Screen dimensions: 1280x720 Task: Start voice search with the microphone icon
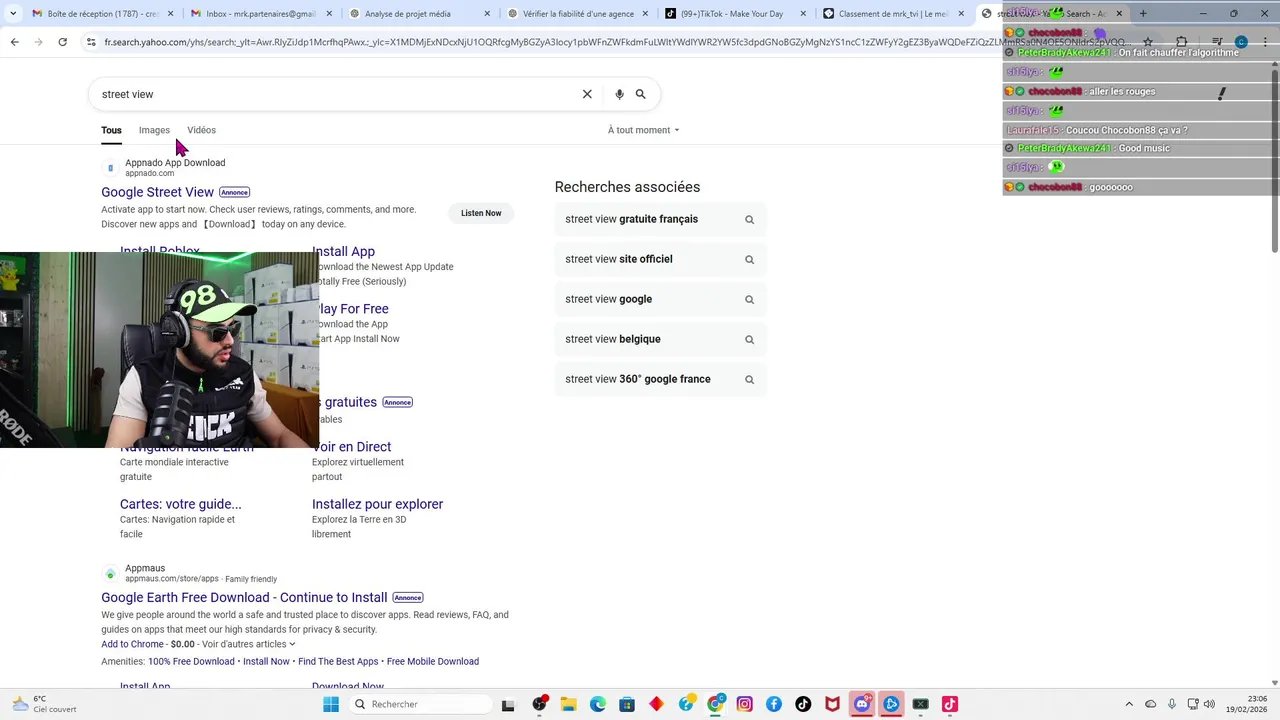(x=619, y=94)
